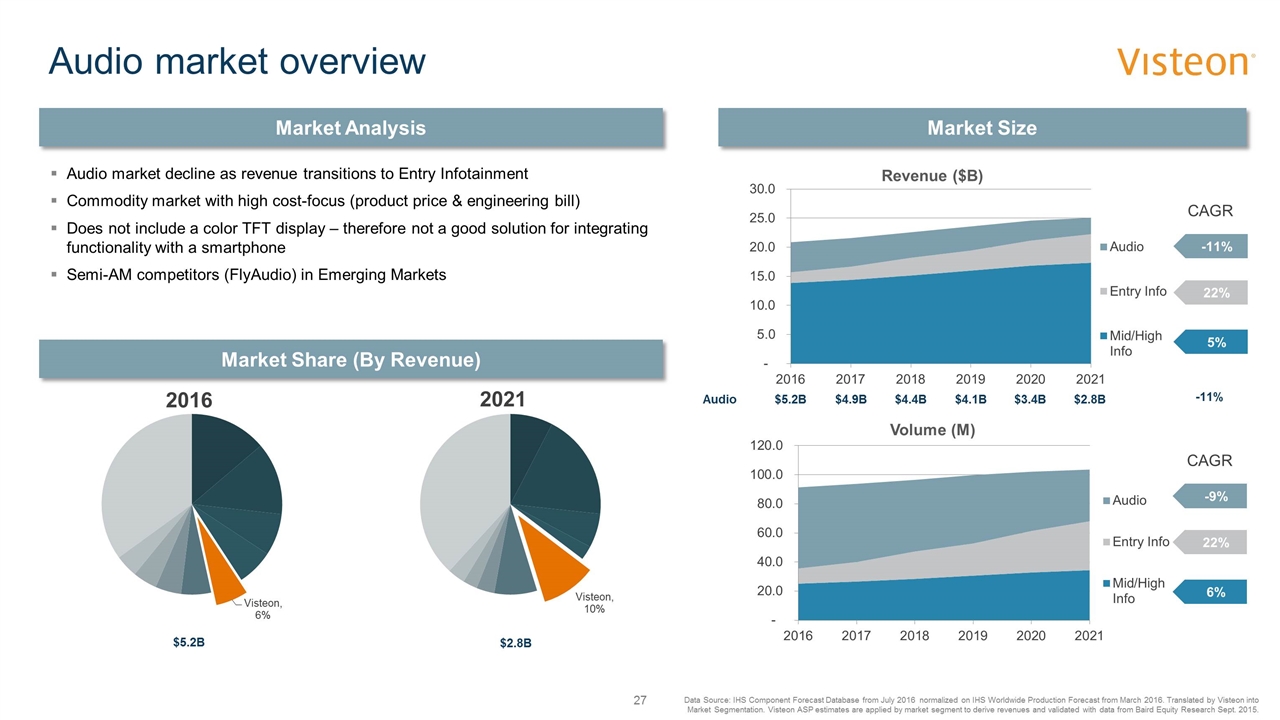Click the blue Mid/High Info area in Revenue chart
This screenshot has height=720, width=1280.
[940, 320]
